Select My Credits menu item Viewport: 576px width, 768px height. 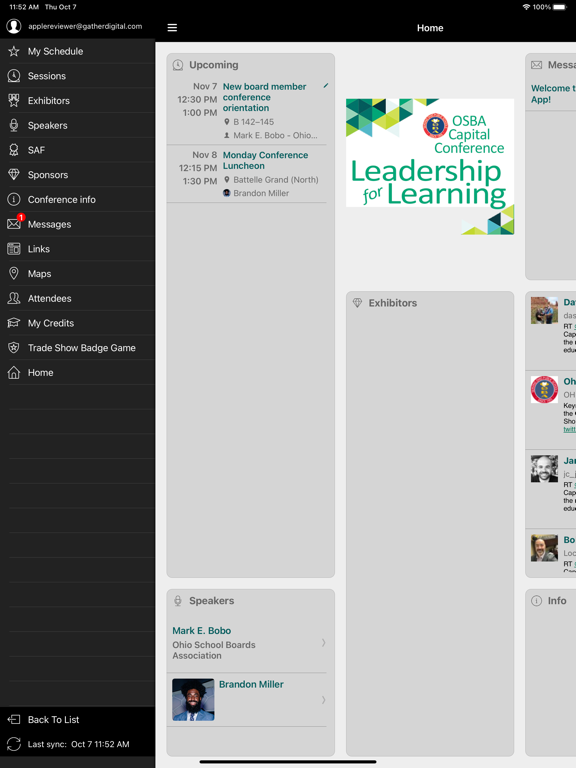pyautogui.click(x=77, y=323)
